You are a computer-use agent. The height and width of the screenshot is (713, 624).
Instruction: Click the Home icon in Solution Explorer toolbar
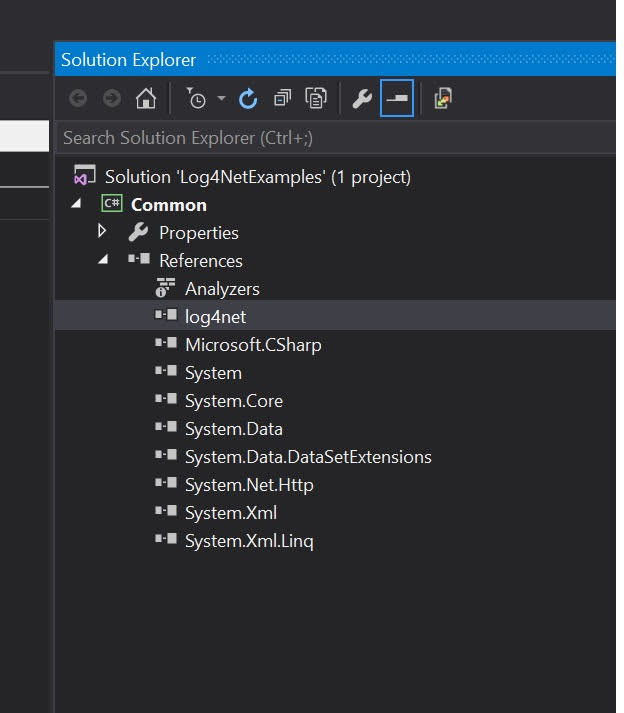tap(146, 98)
